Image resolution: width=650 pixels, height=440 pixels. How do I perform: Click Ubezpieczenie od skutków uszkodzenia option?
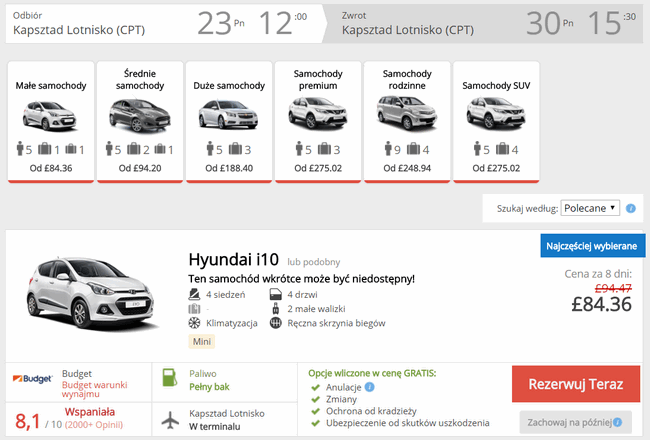click(407, 423)
